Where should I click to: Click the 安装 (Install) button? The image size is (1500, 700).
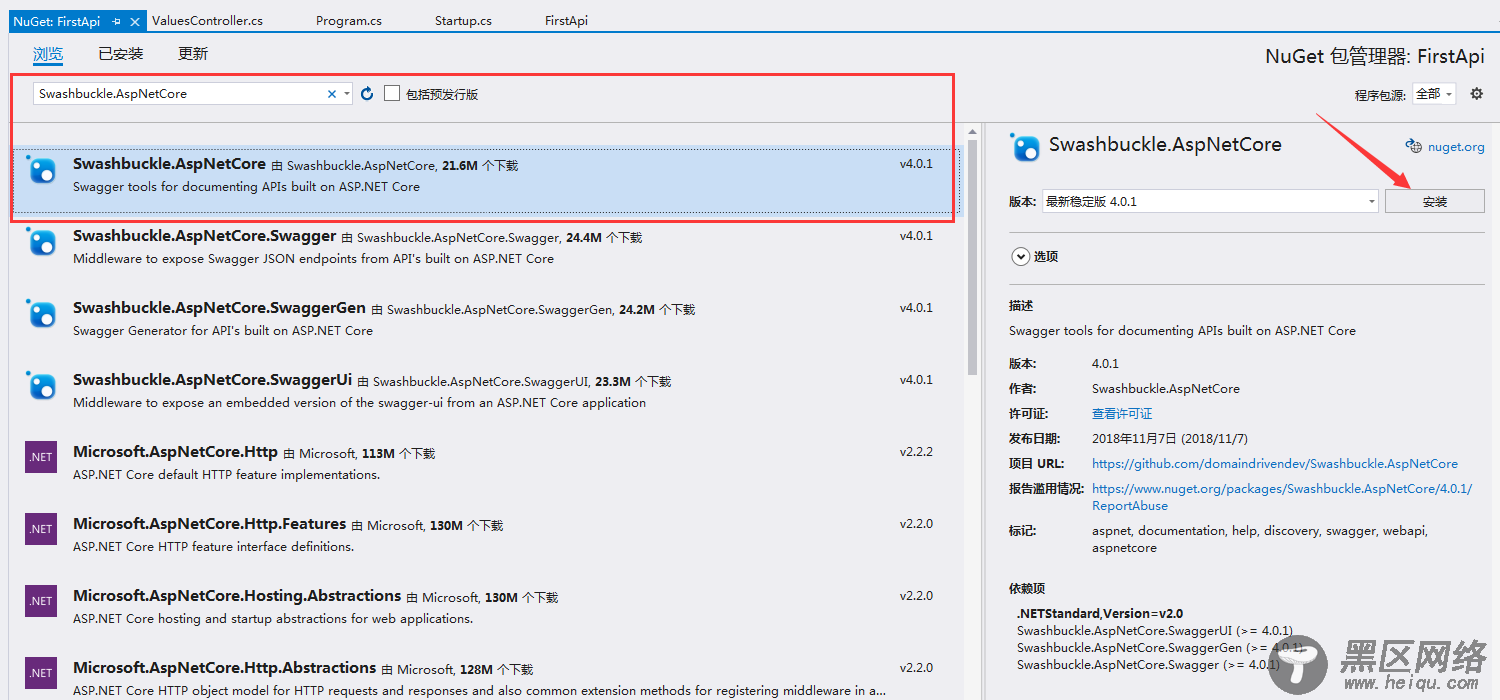[x=1434, y=201]
